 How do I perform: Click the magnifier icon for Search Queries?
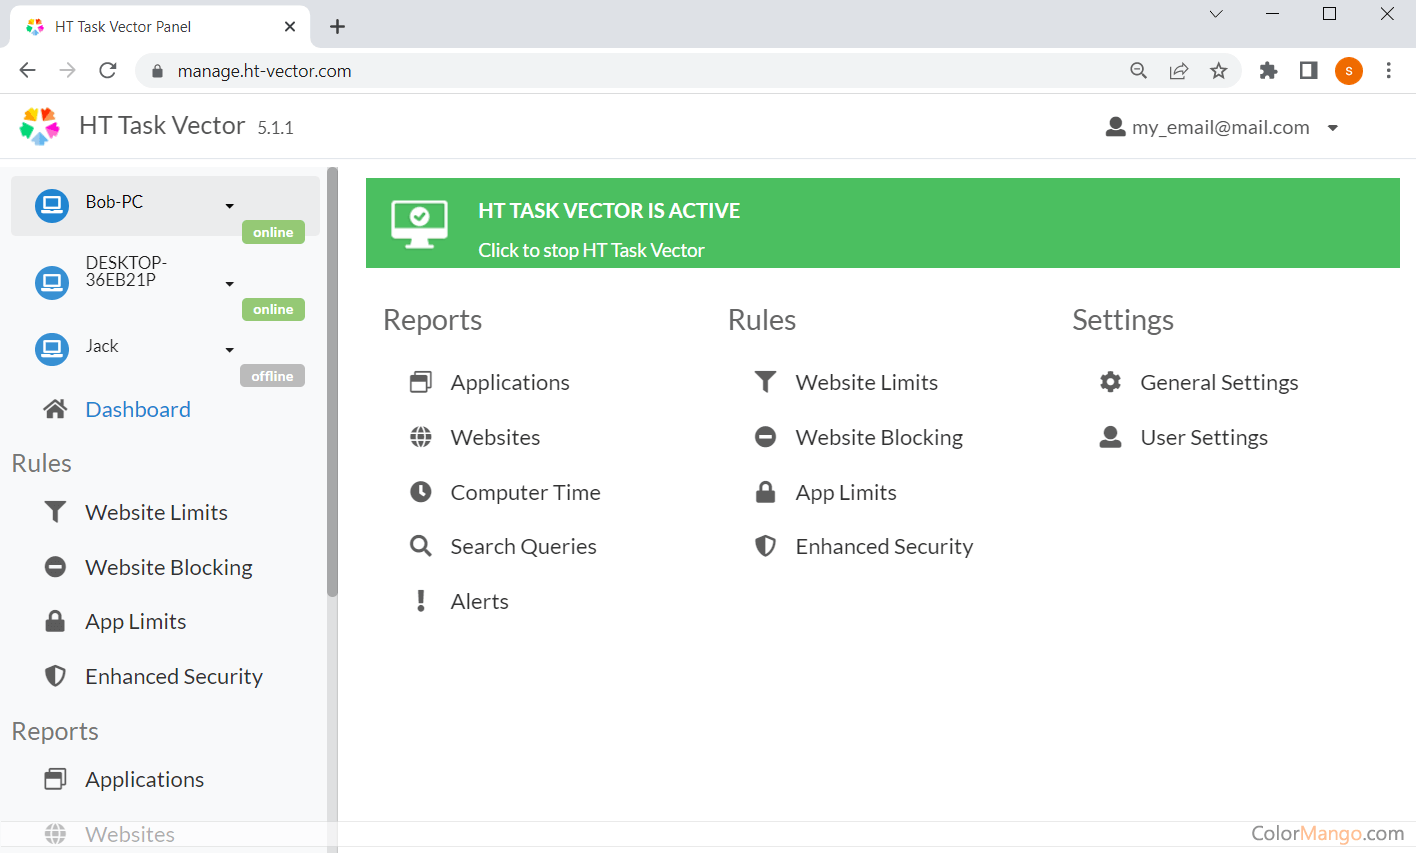[x=421, y=546]
